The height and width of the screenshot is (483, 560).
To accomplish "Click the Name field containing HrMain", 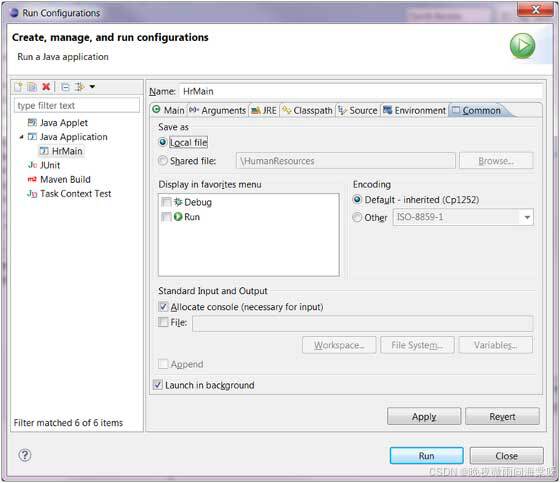I will tap(361, 91).
